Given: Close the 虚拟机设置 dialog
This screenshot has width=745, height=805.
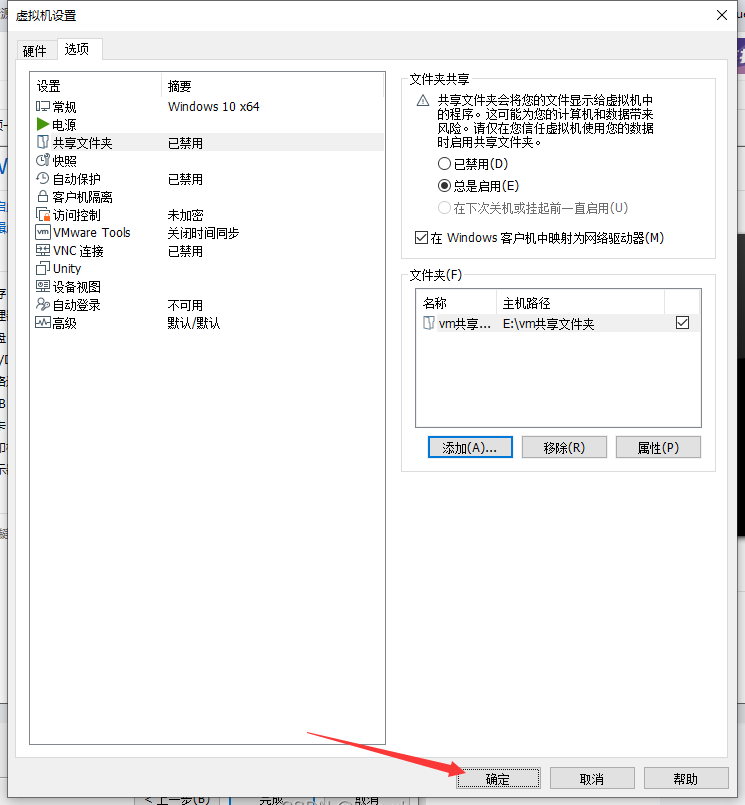Looking at the screenshot, I should [721, 15].
